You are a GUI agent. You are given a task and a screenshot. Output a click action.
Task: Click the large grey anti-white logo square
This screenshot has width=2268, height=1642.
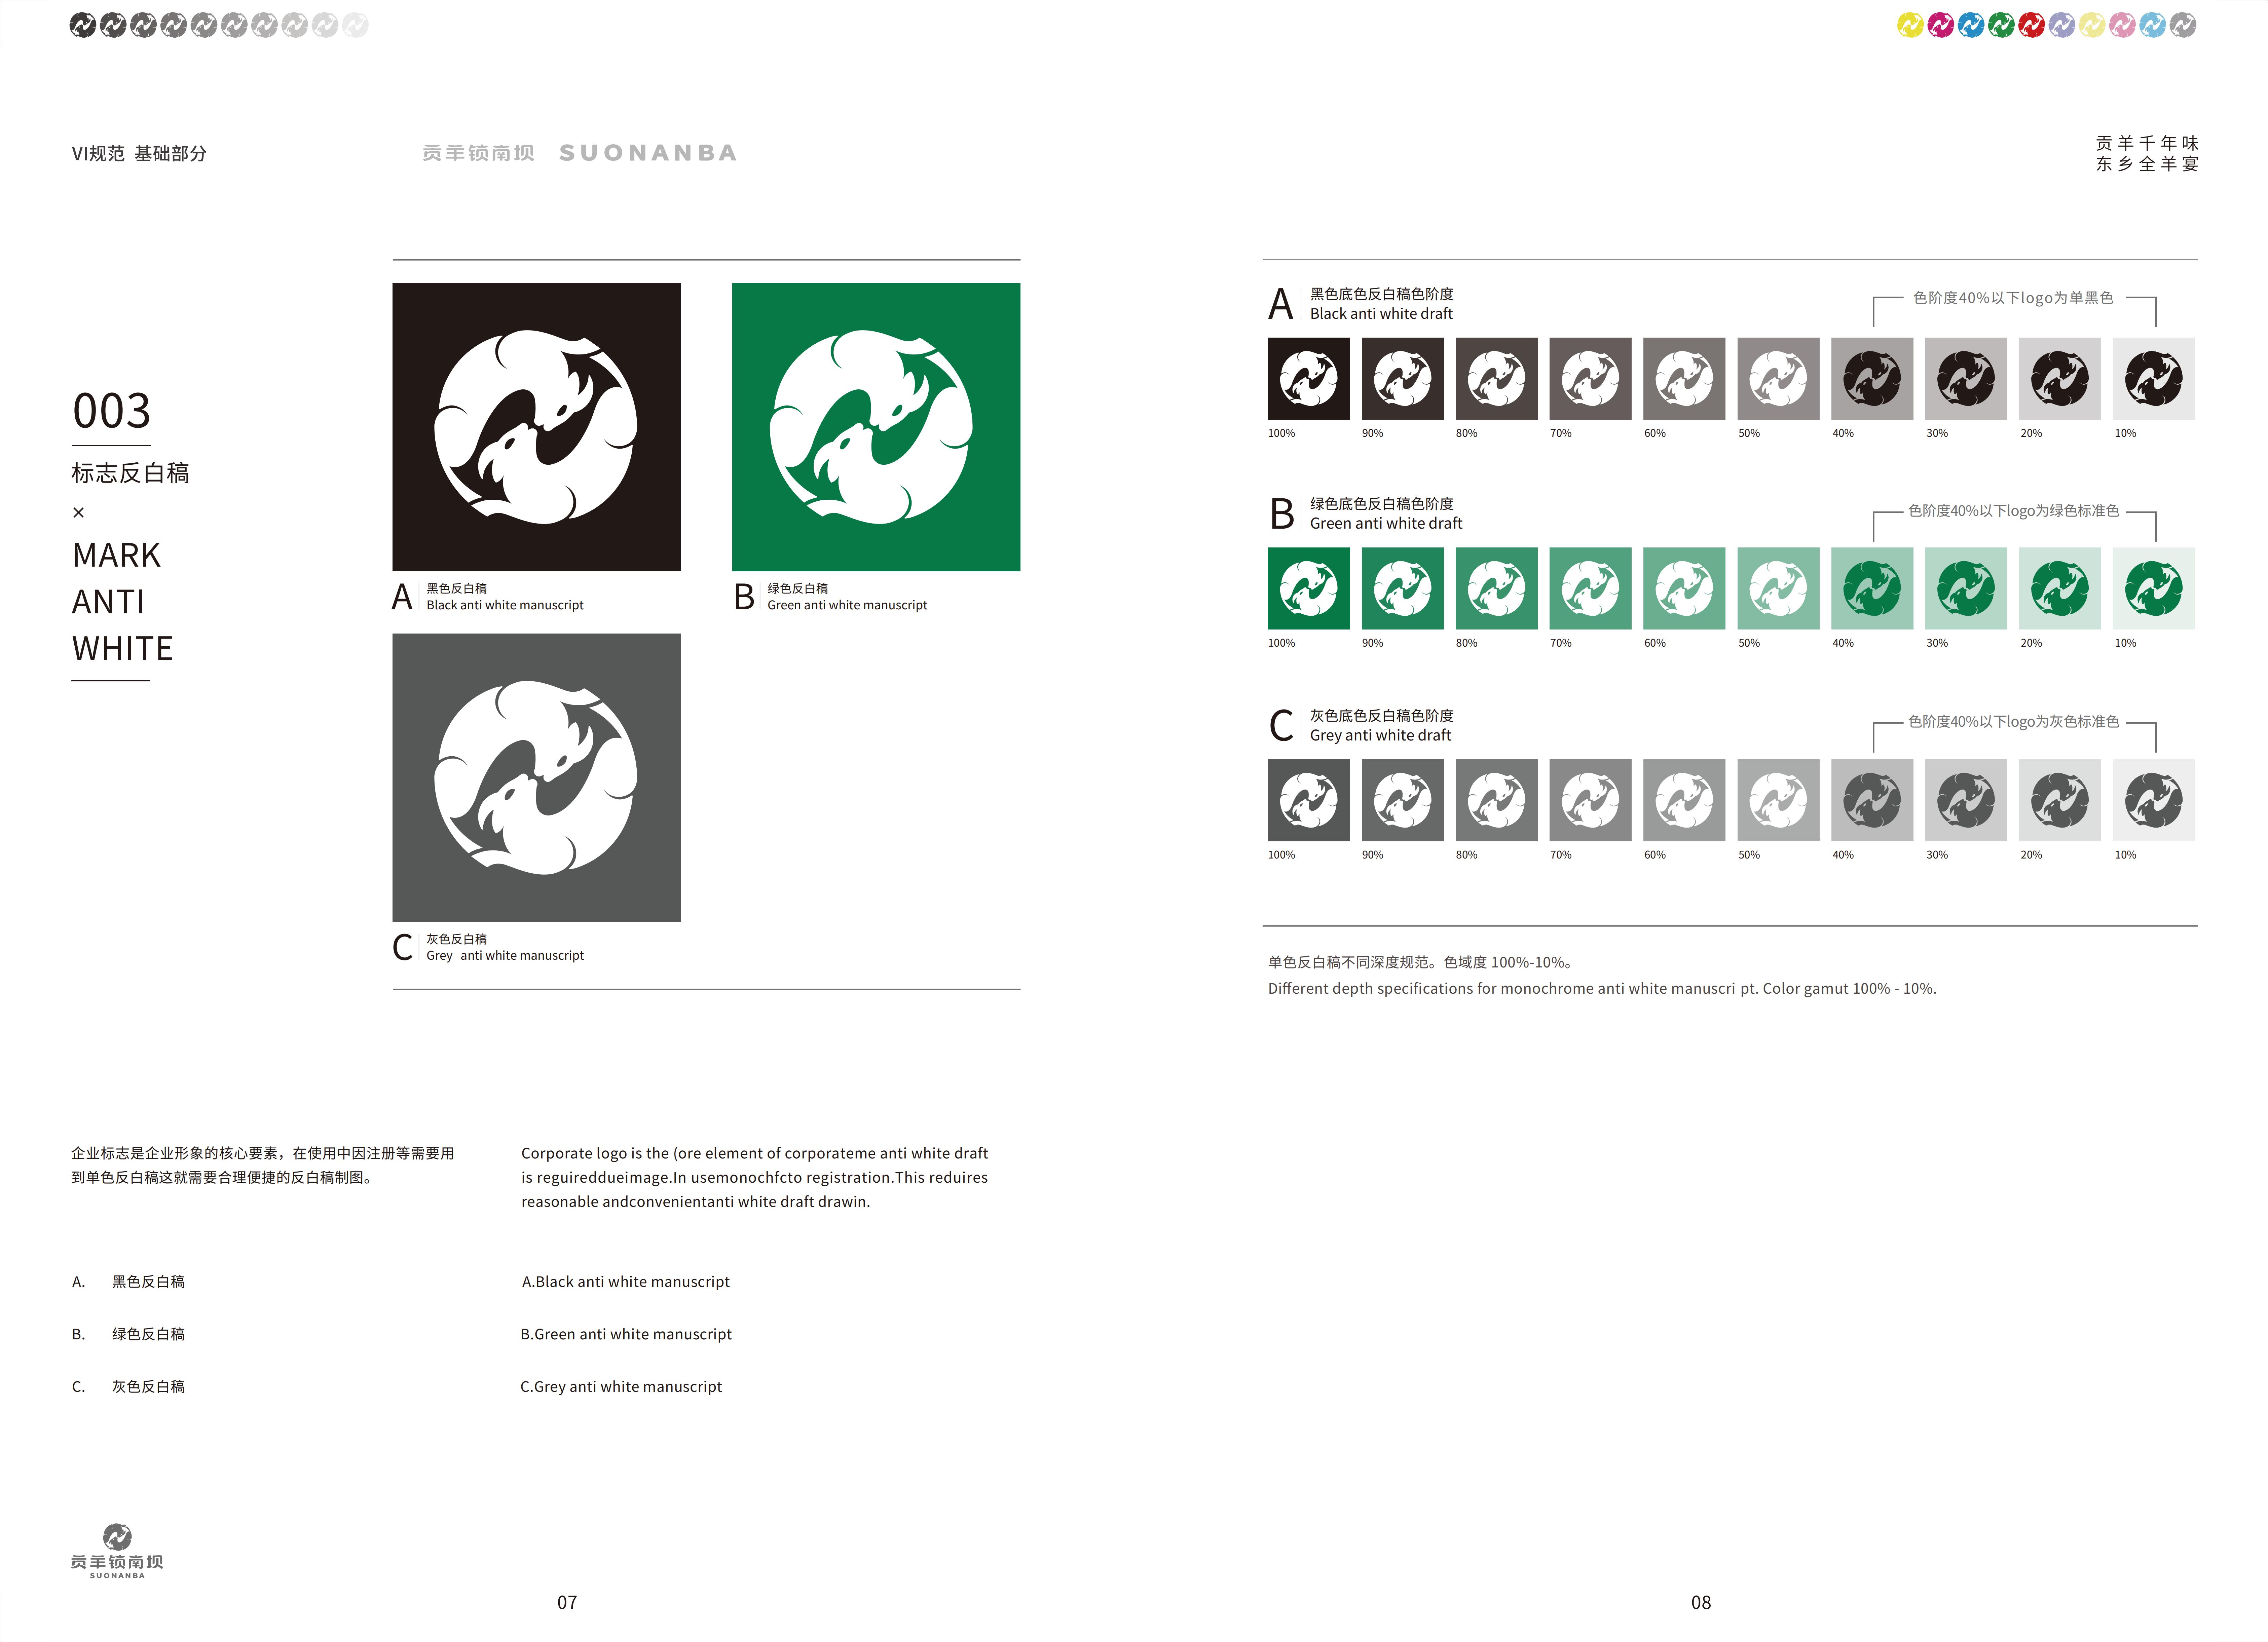click(x=536, y=777)
